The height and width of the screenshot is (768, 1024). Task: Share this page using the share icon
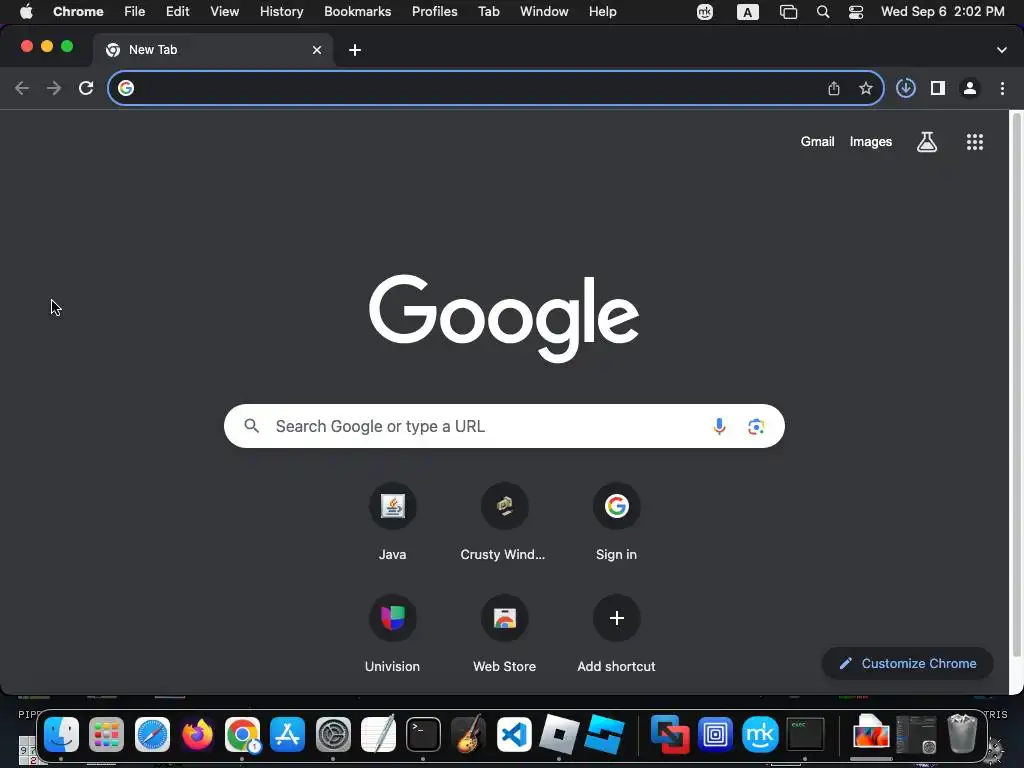click(834, 88)
